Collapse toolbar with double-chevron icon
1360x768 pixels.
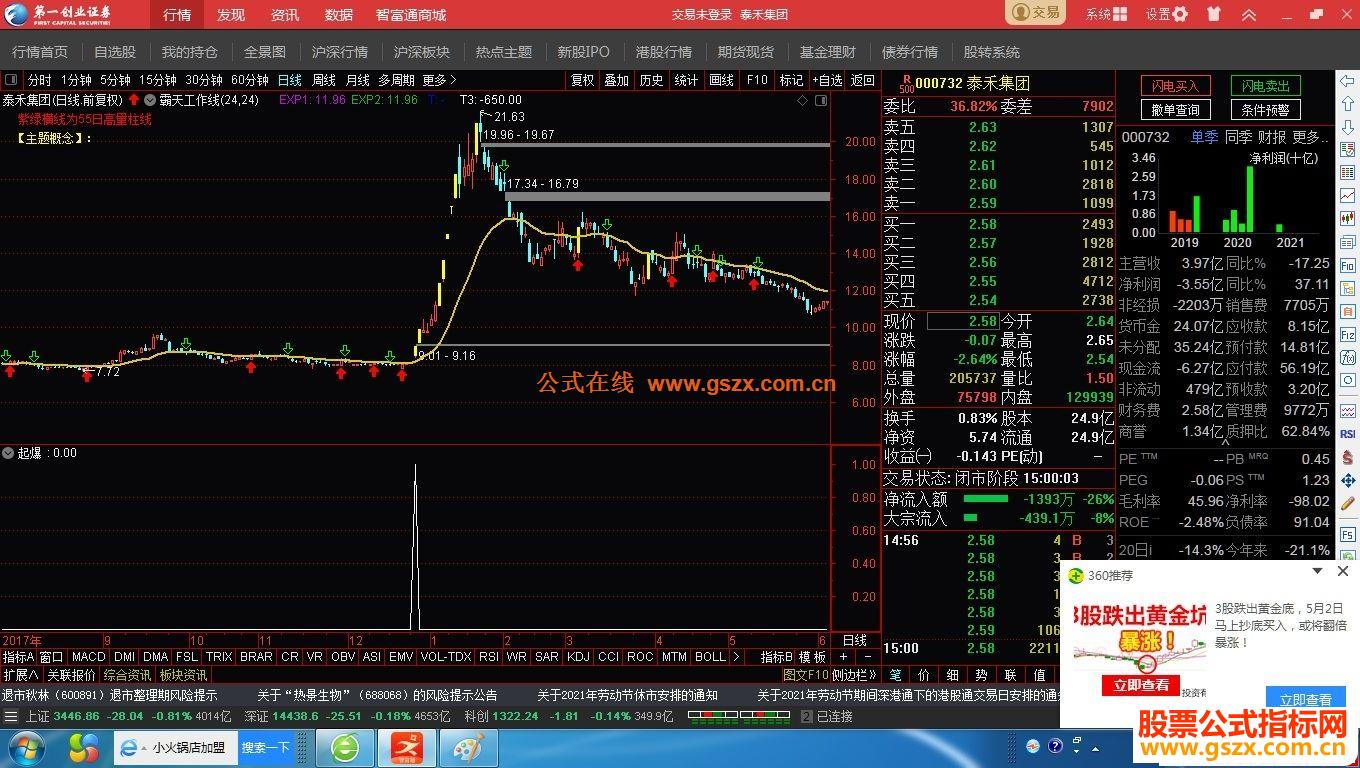pos(1249,14)
